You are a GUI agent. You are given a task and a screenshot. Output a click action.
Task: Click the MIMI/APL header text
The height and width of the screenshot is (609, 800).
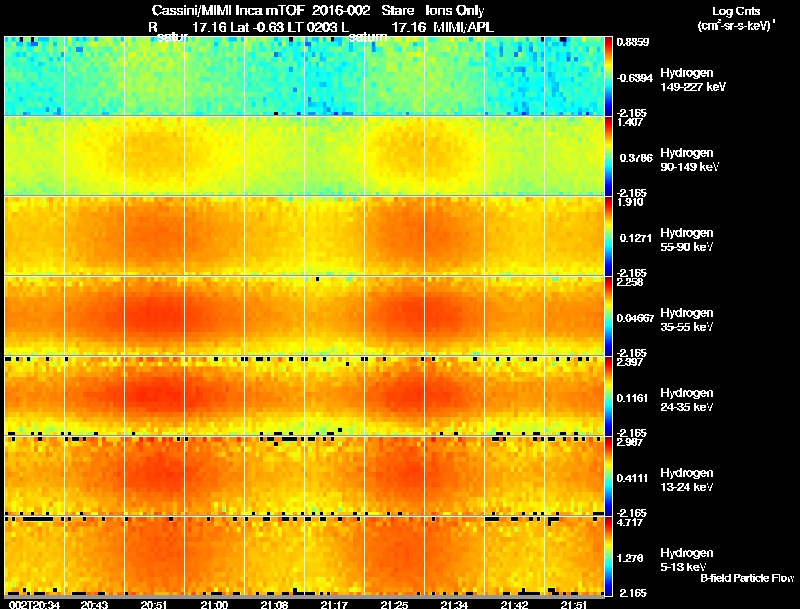(463, 27)
